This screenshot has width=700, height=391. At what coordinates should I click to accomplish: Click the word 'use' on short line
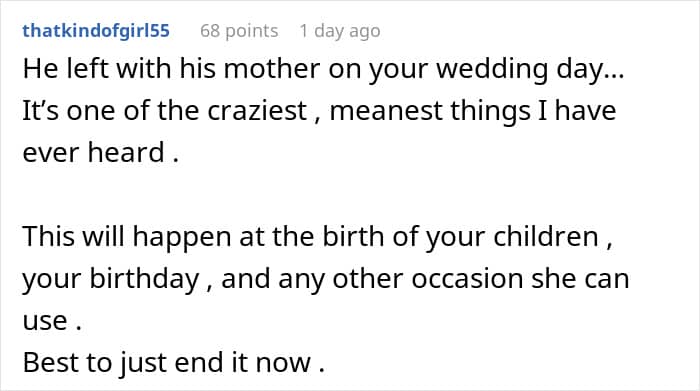click(x=45, y=321)
